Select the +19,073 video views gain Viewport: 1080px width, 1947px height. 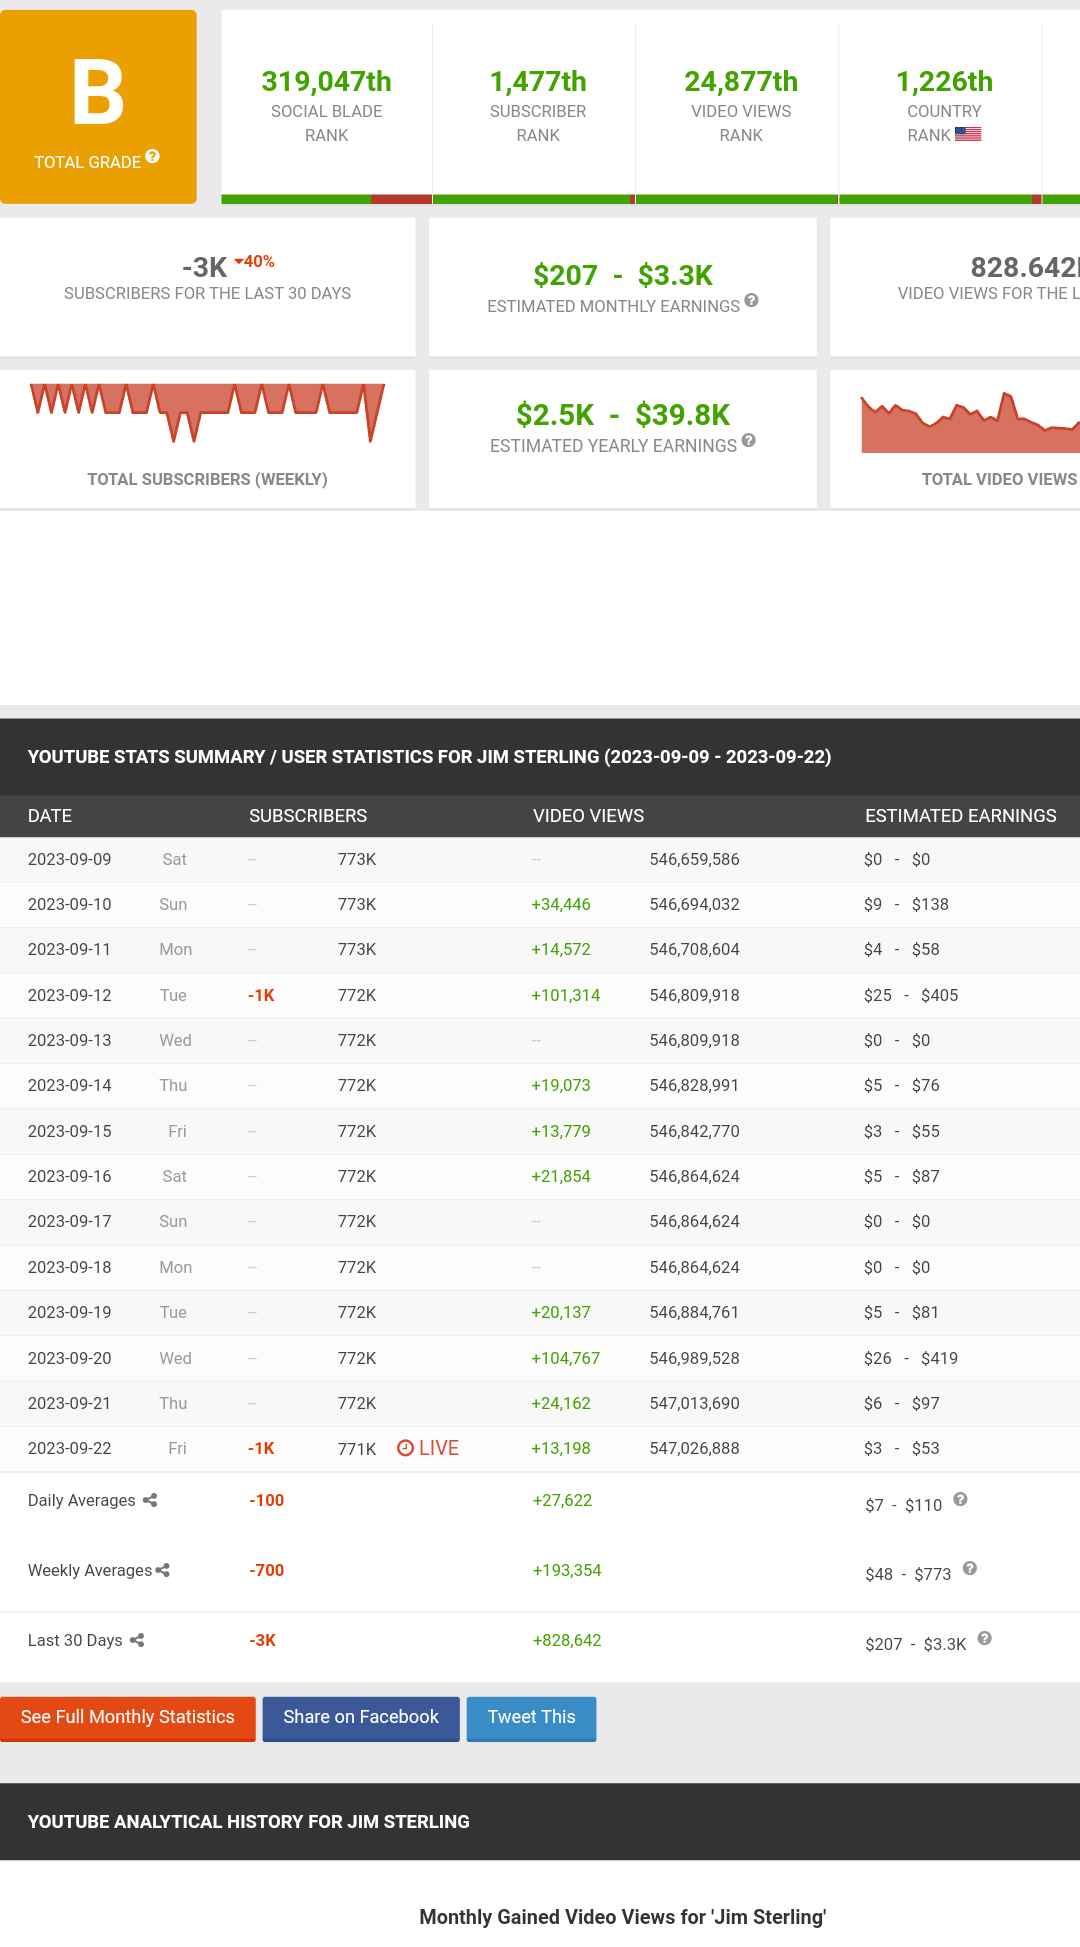(x=561, y=1085)
